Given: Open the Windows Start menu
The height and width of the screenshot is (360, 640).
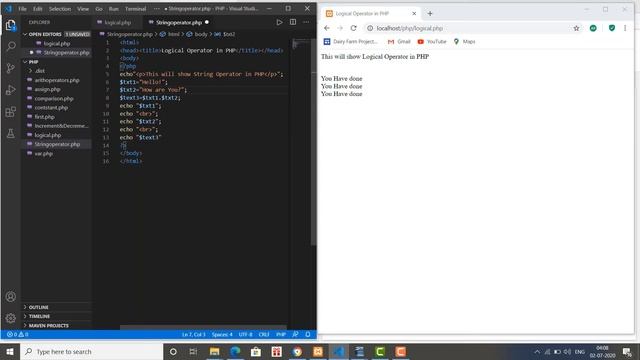Looking at the screenshot, I should [10, 351].
